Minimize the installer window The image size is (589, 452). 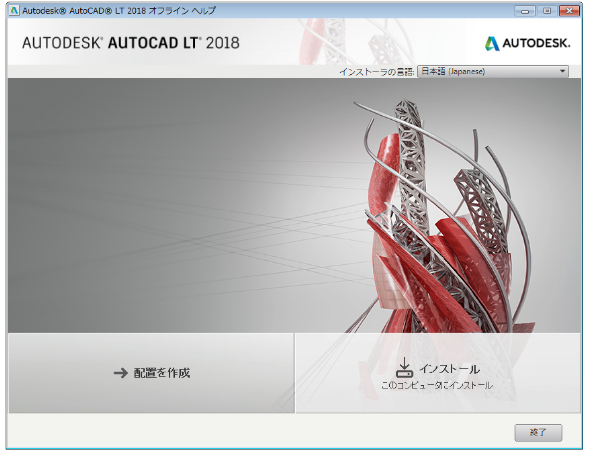pos(525,11)
